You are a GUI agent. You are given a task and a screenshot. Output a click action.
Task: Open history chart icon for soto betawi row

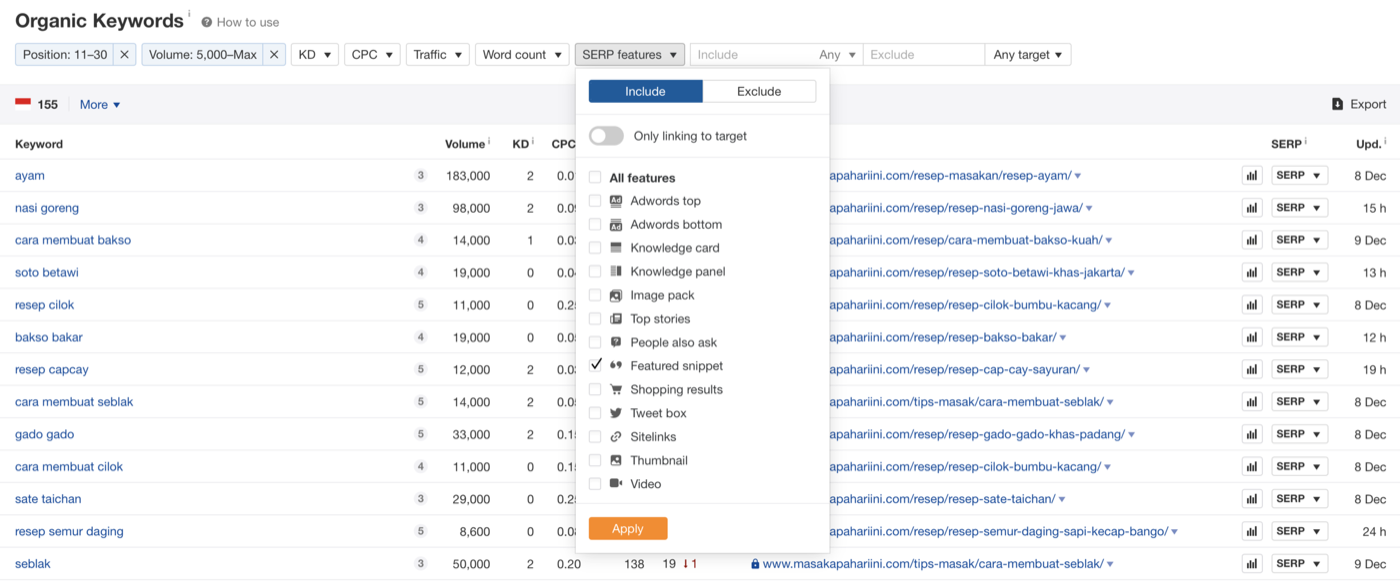[1251, 272]
